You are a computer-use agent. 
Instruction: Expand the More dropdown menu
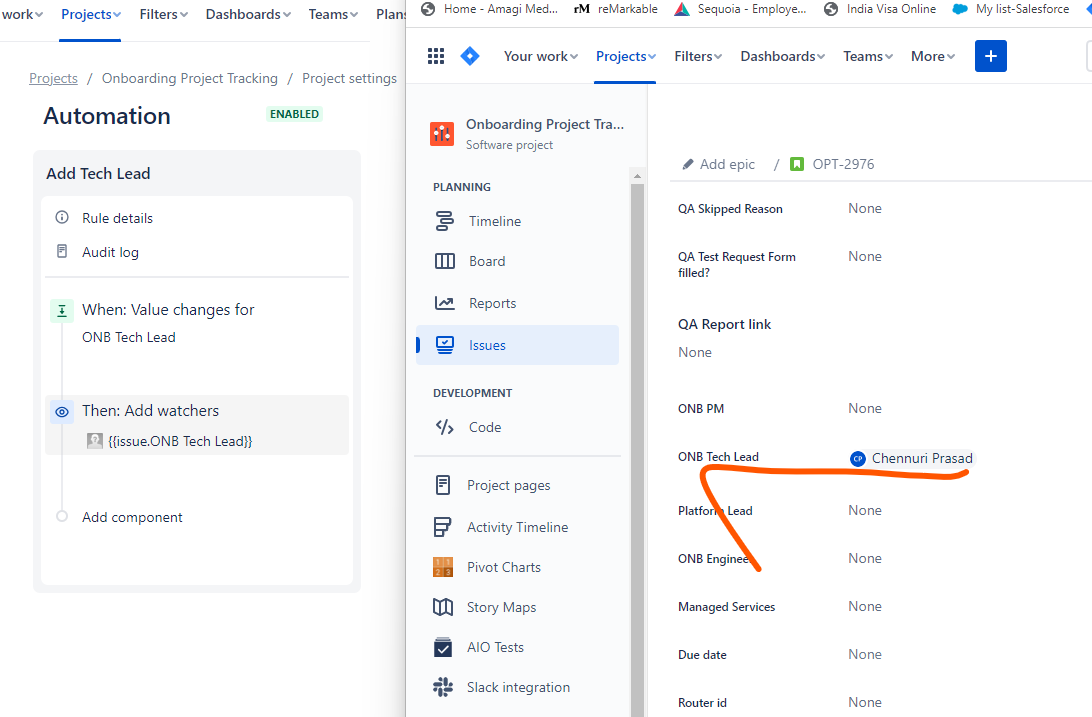pyautogui.click(x=933, y=56)
